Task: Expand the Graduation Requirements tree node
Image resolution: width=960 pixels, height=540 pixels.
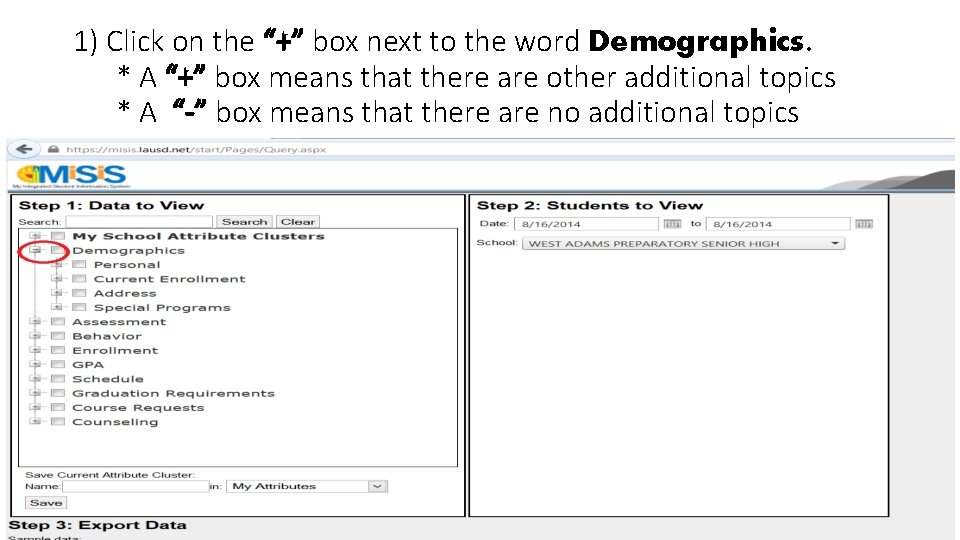Action: (x=36, y=392)
